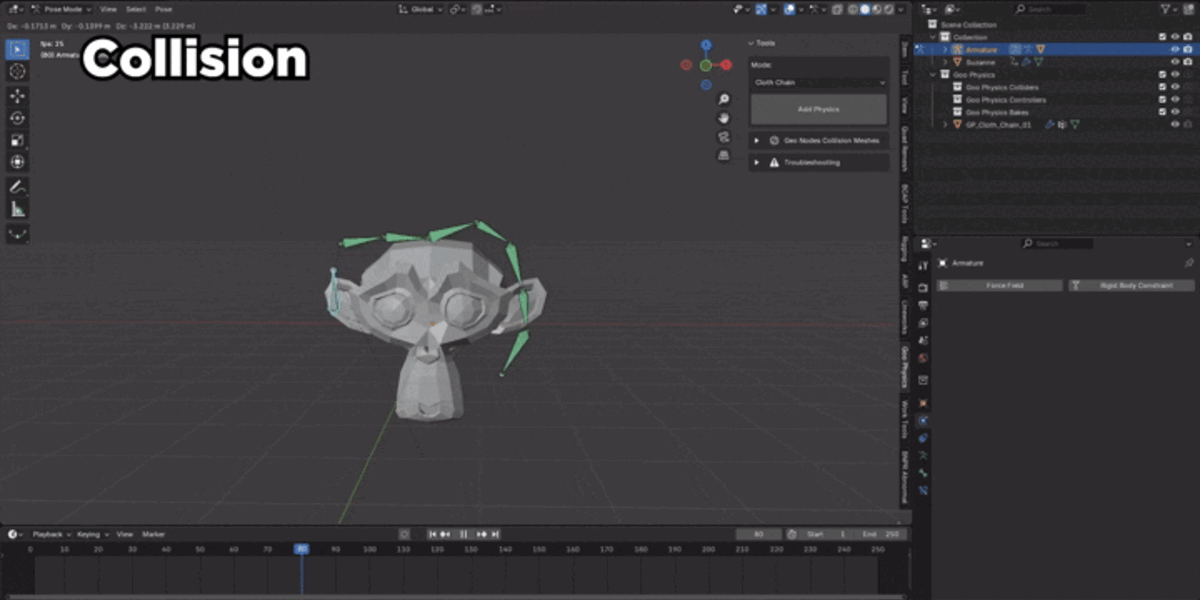The height and width of the screenshot is (600, 1200).
Task: Click the current frame 80 marker
Action: pos(301,549)
